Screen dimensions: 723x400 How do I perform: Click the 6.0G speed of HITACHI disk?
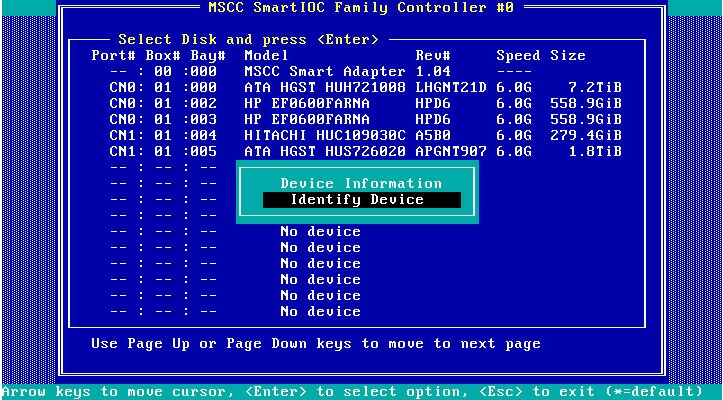coord(514,135)
